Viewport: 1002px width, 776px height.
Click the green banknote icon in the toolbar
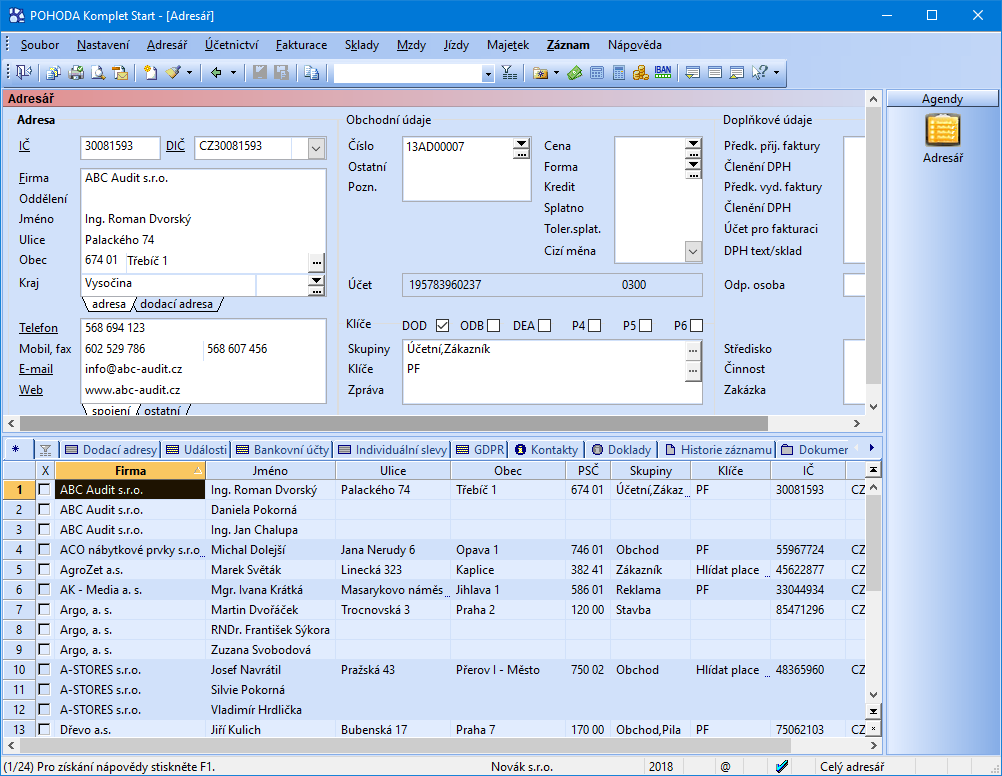click(x=574, y=73)
